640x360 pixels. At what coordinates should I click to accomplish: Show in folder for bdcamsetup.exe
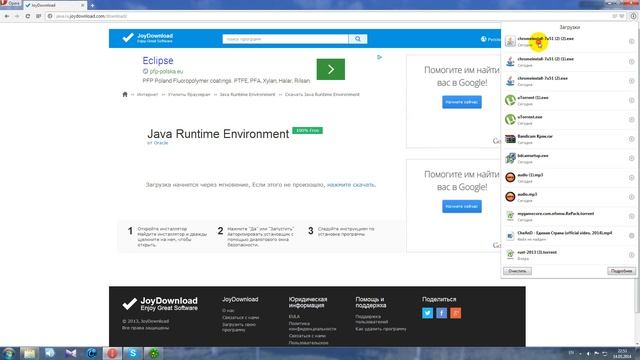(631, 158)
